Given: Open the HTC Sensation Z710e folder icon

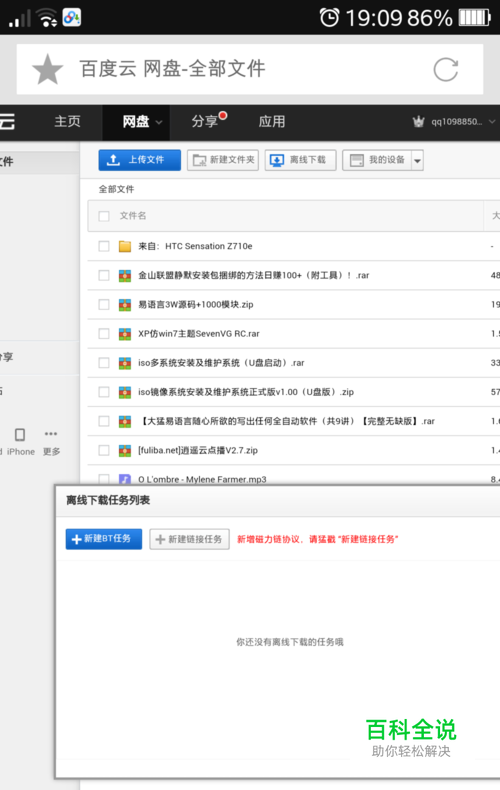Looking at the screenshot, I should [x=125, y=246].
